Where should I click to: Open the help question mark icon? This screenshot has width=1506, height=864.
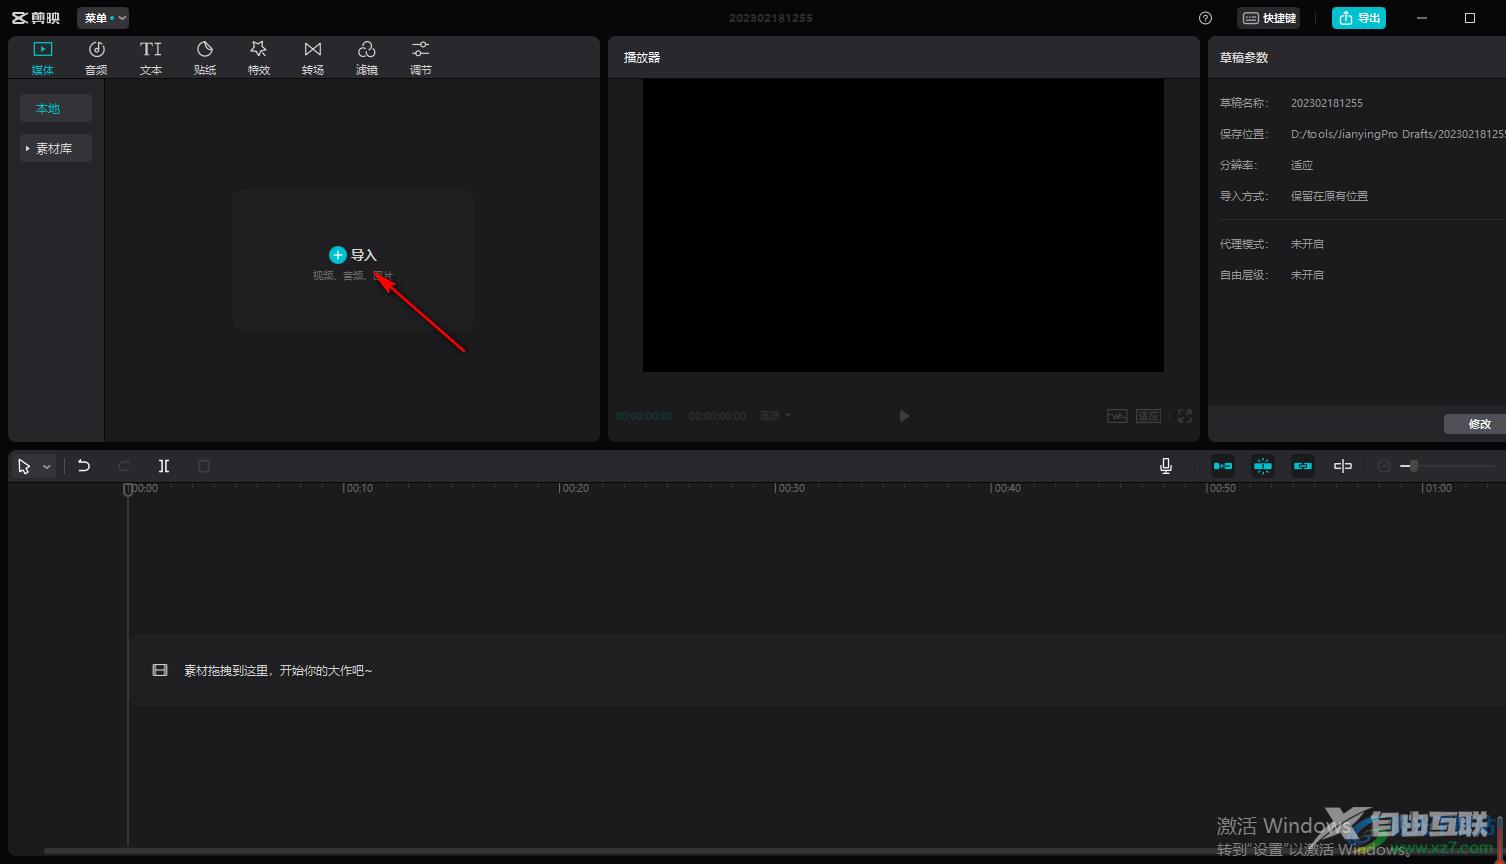1205,18
